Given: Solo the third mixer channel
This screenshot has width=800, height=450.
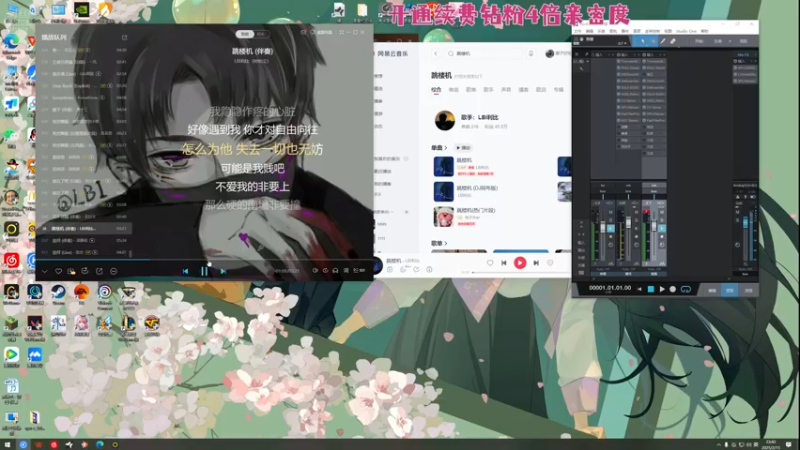Looking at the screenshot, I should 662,220.
